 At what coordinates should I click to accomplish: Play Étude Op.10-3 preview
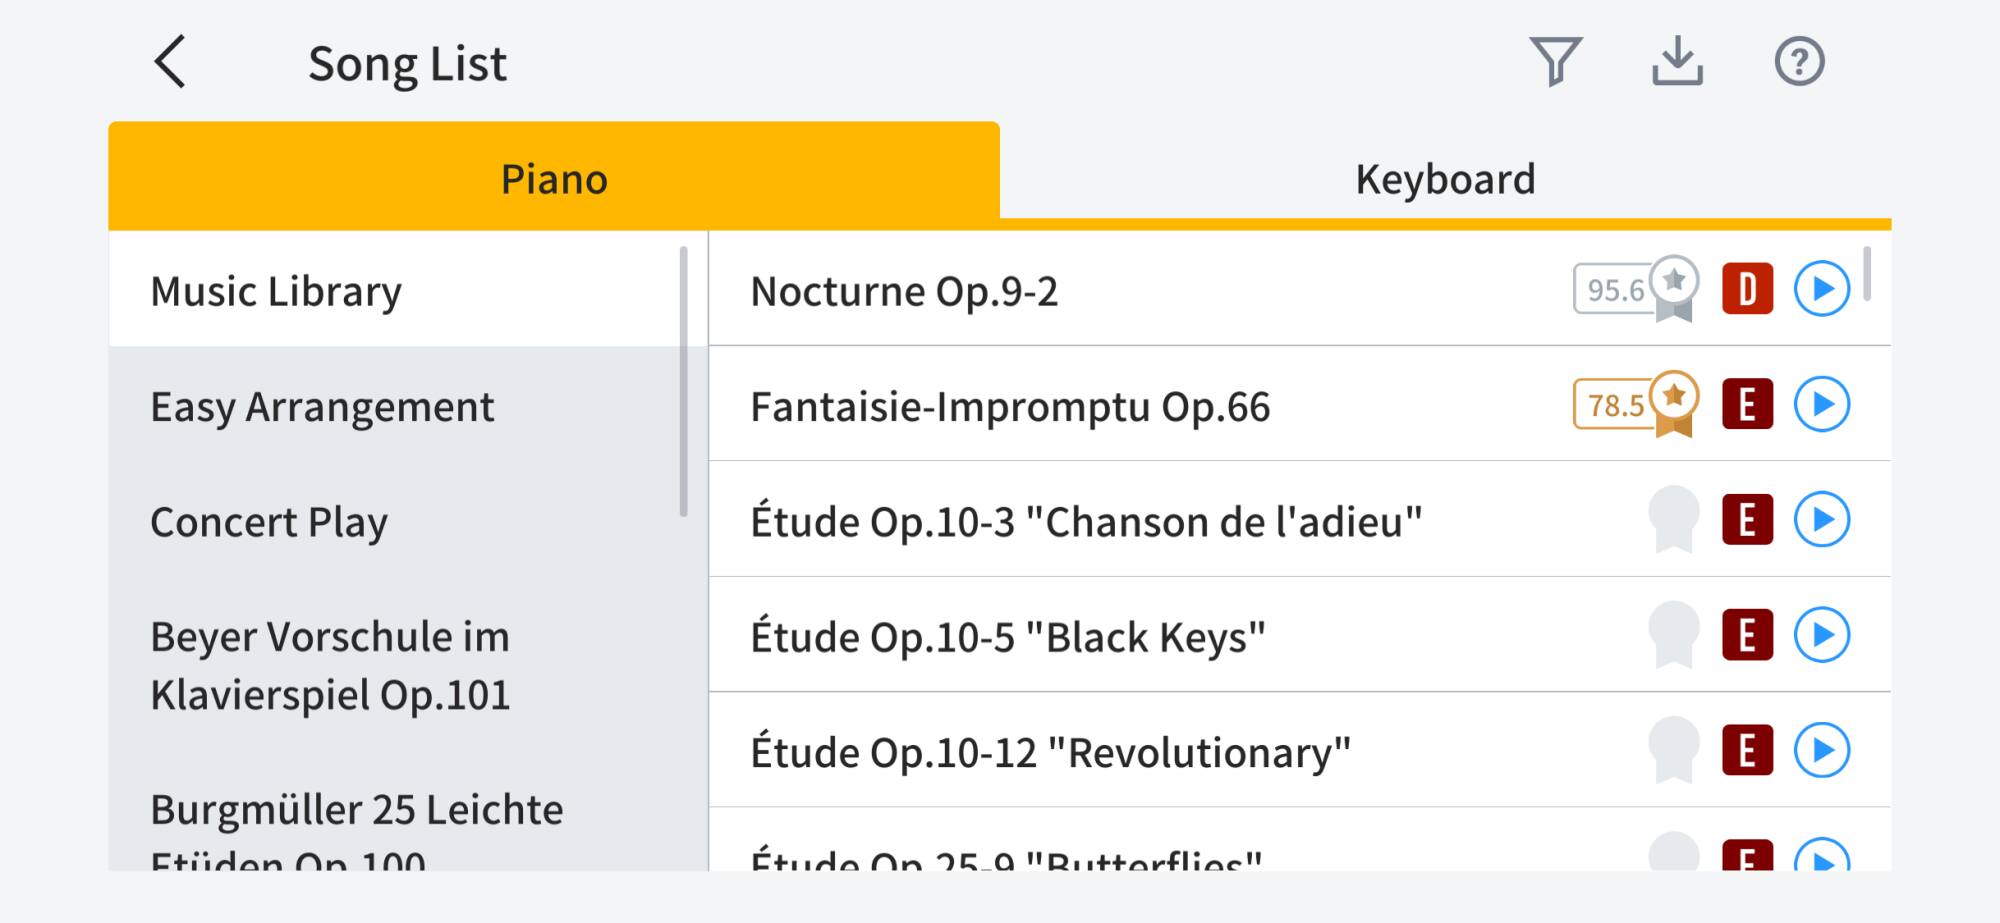[x=1822, y=520]
